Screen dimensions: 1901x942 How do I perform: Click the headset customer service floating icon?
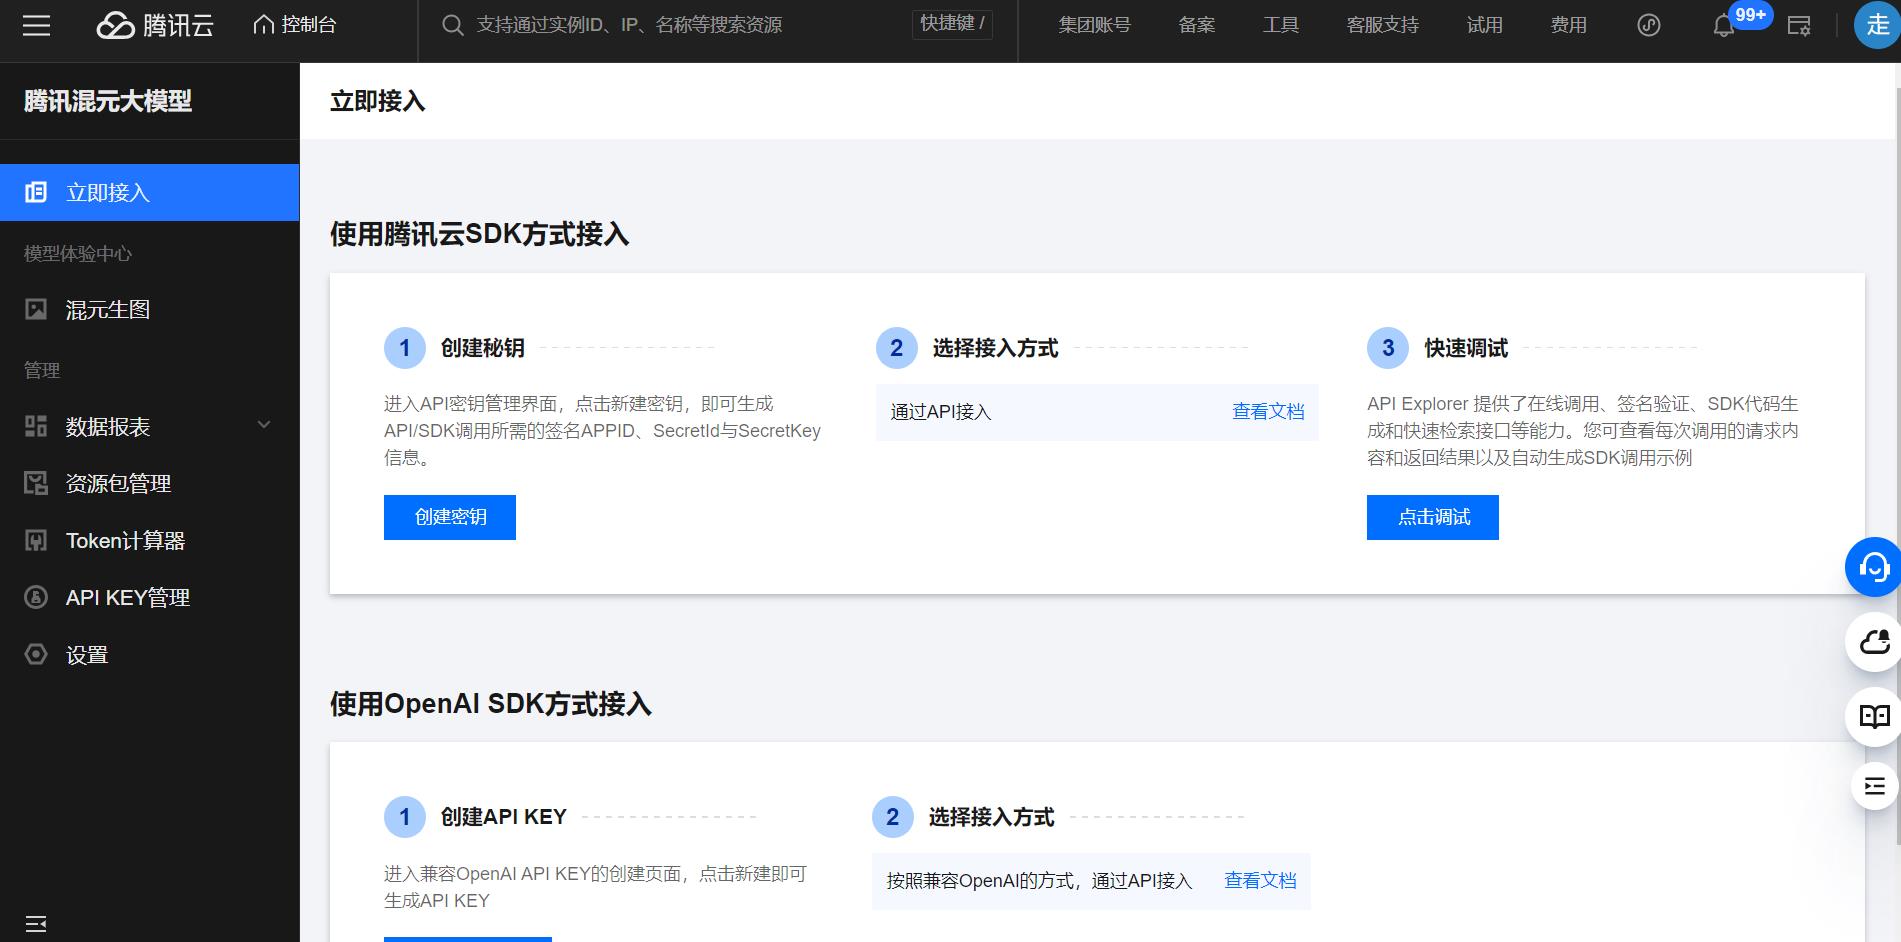[1874, 566]
